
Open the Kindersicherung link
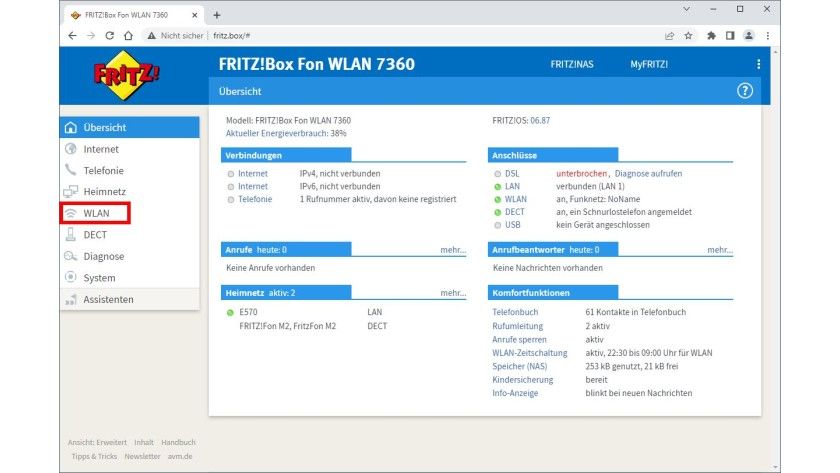pyautogui.click(x=523, y=380)
